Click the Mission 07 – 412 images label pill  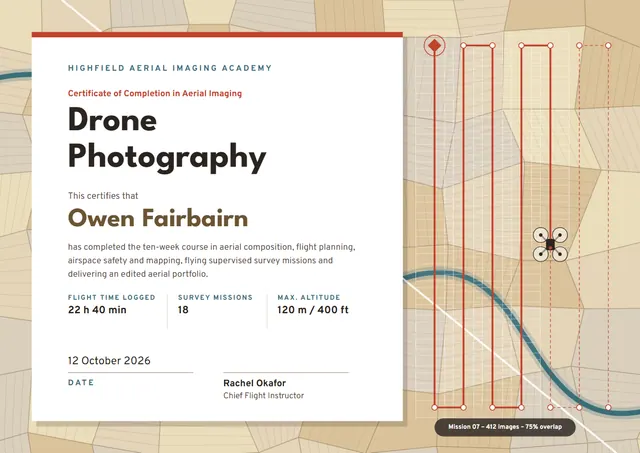coord(505,427)
